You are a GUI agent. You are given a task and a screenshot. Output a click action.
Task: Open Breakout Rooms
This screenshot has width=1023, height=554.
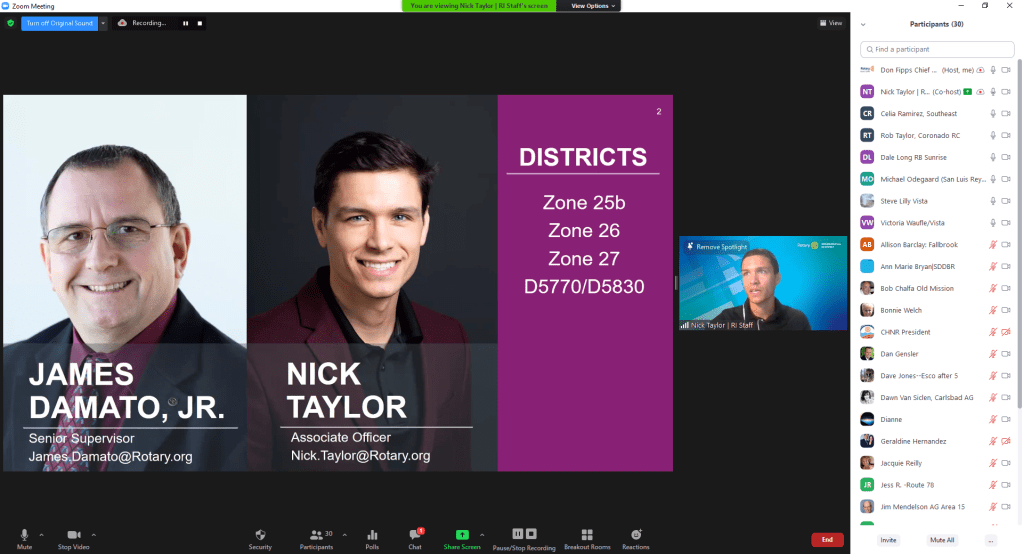point(587,537)
